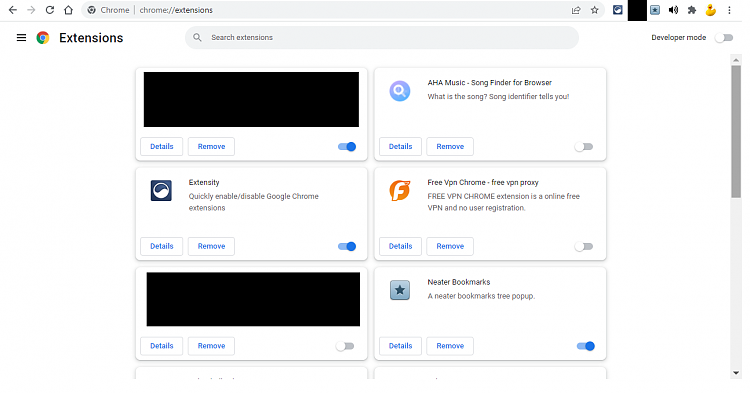Open Details for the first redacted extension
The width and height of the screenshot is (750, 393).
(162, 146)
